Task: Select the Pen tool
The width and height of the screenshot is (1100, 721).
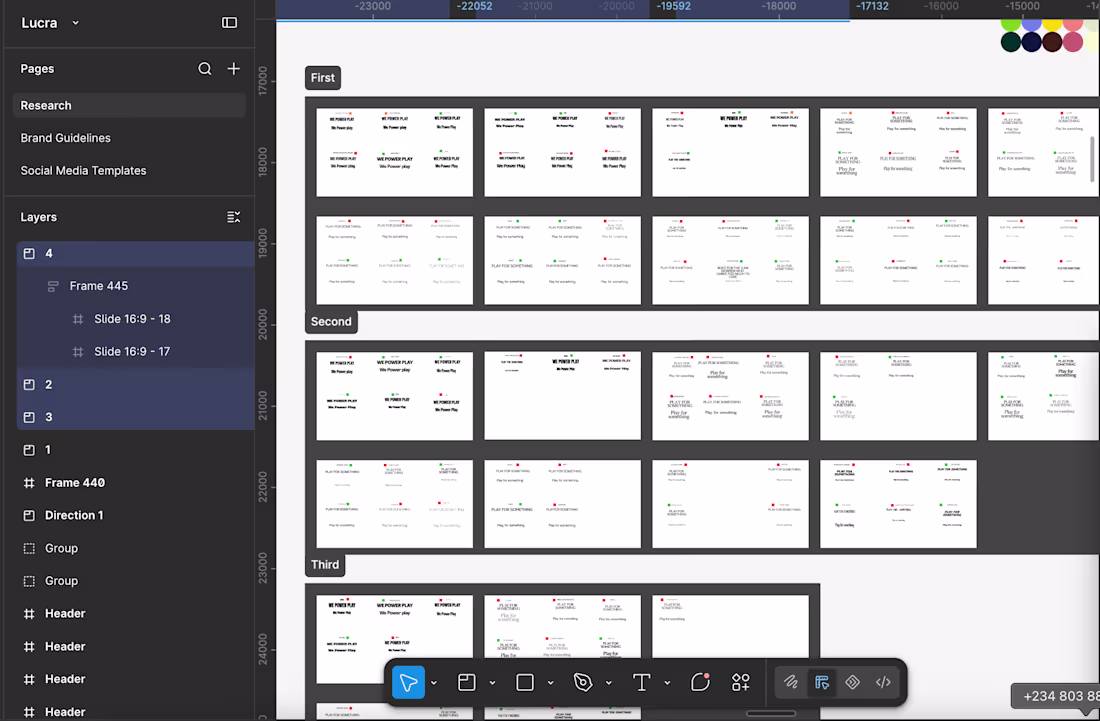Action: pos(583,682)
